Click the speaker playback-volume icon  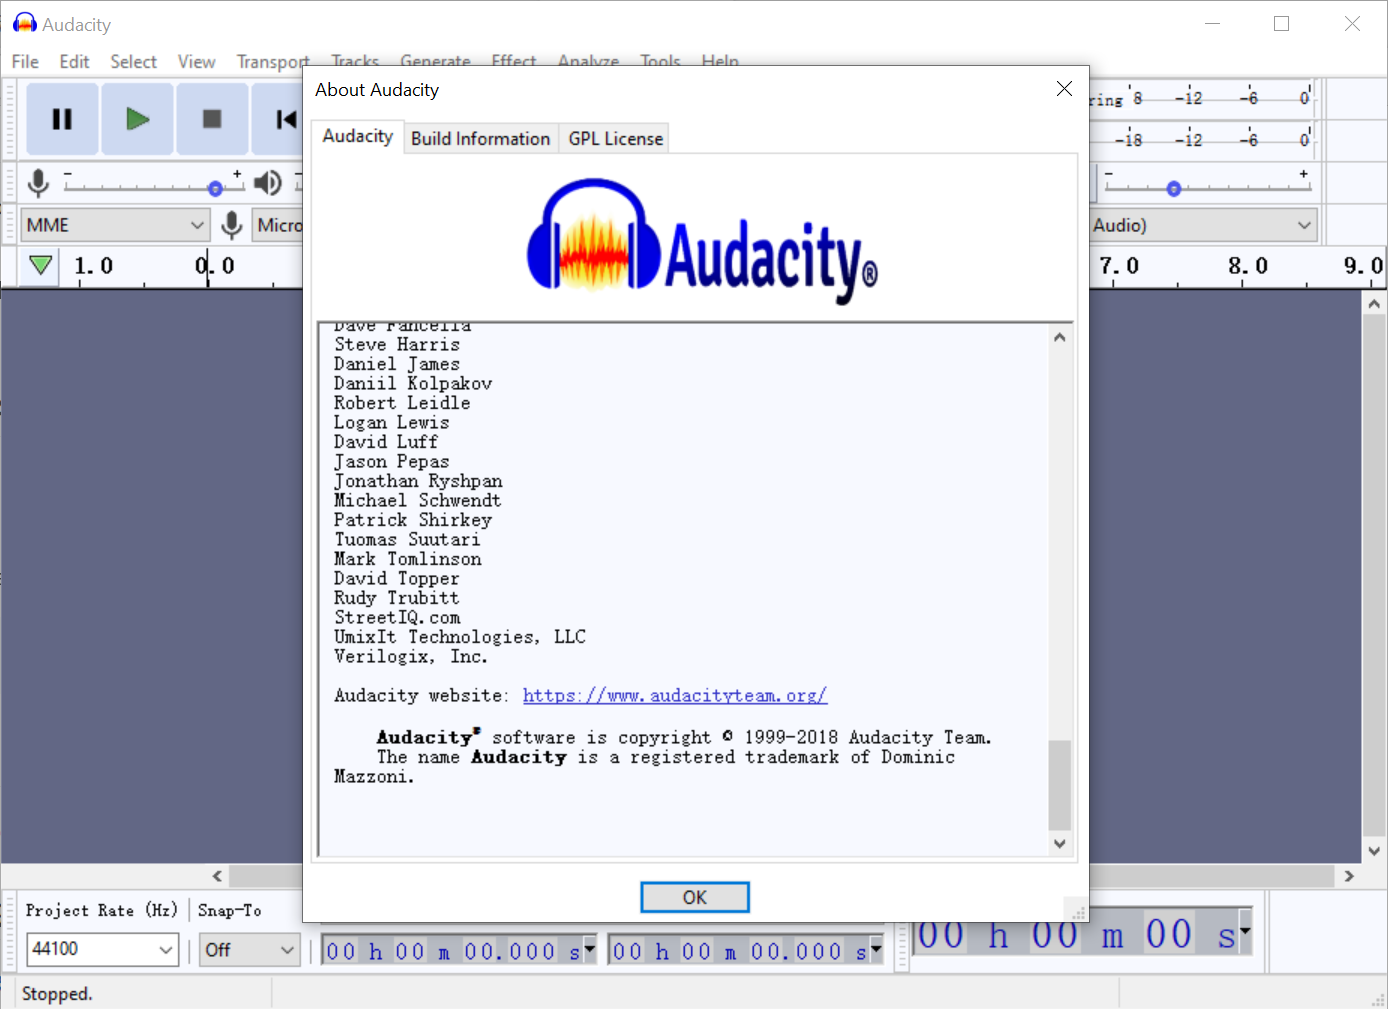(x=267, y=183)
